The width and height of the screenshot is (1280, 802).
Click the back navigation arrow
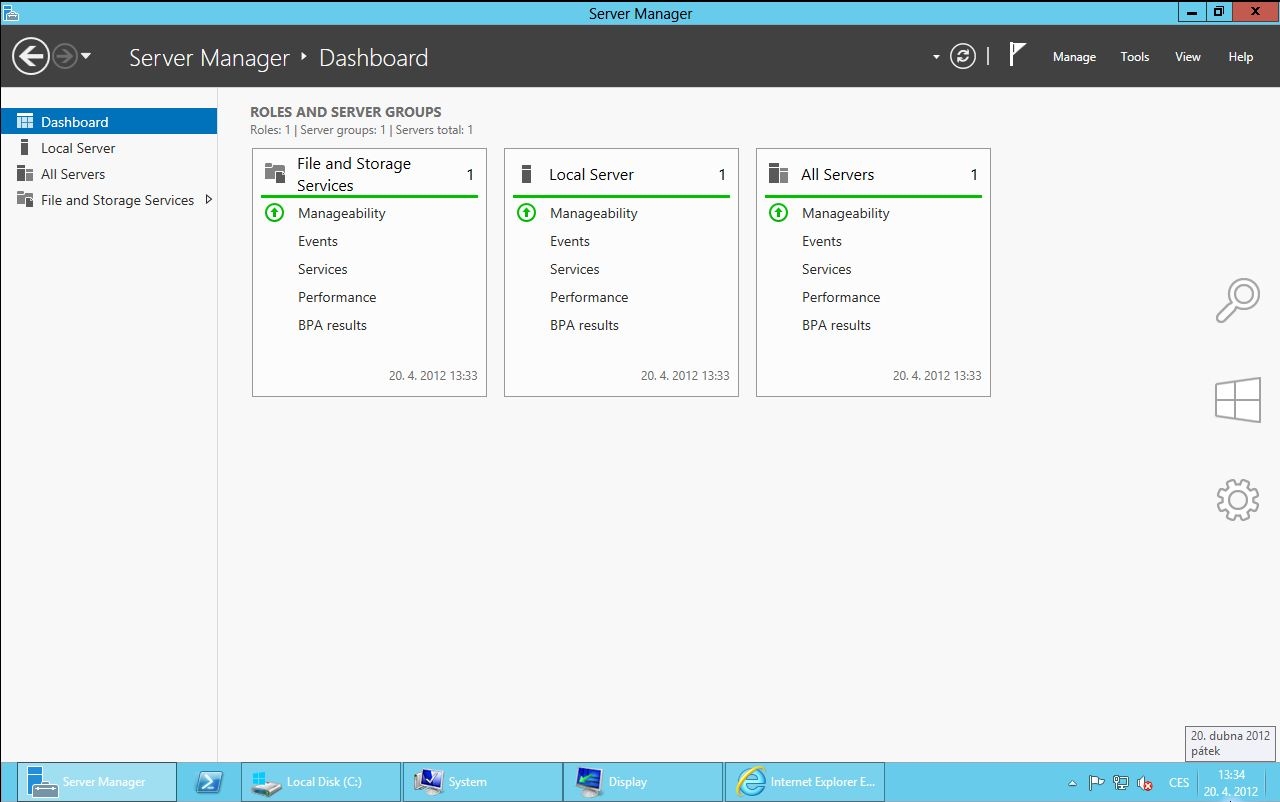31,56
